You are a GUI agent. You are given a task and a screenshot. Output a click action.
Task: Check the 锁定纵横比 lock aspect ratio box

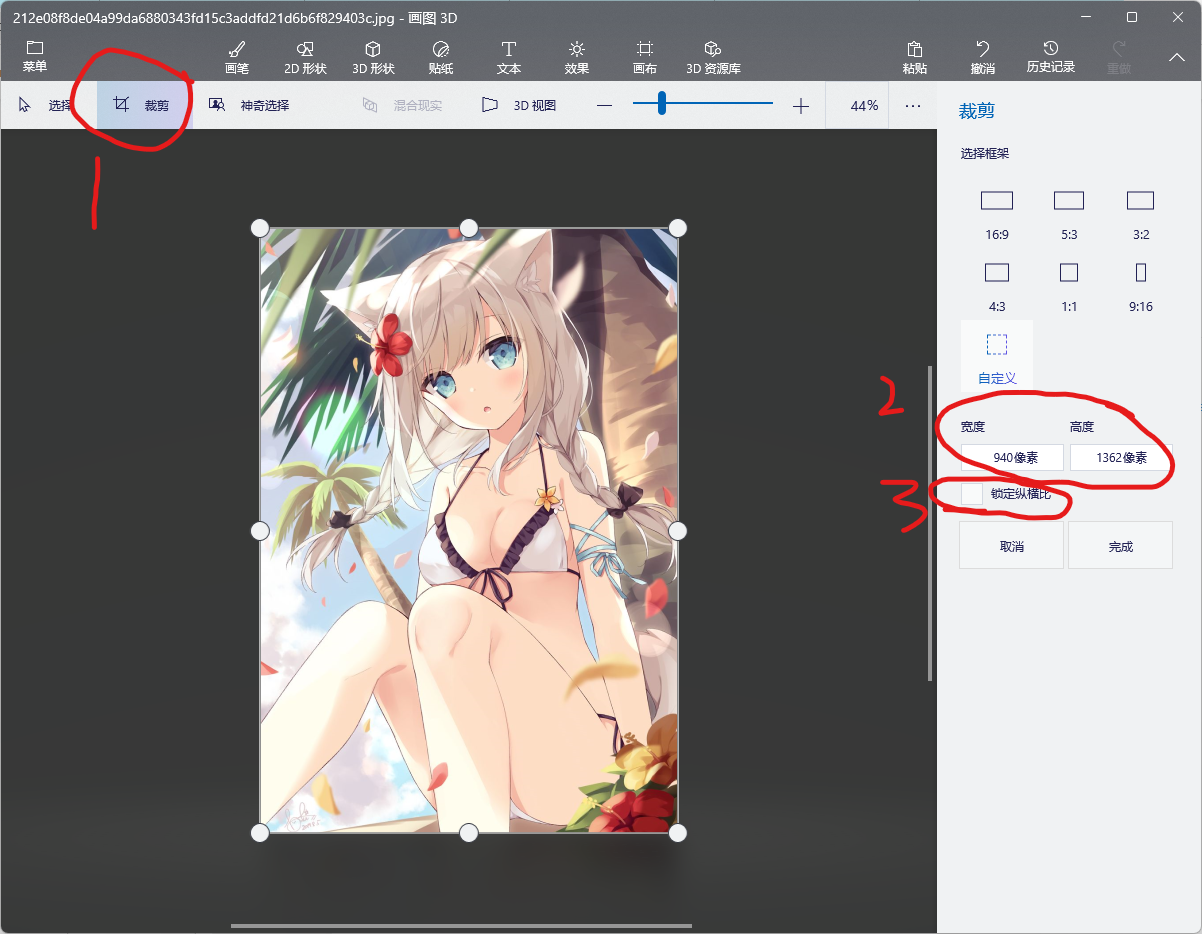(971, 493)
